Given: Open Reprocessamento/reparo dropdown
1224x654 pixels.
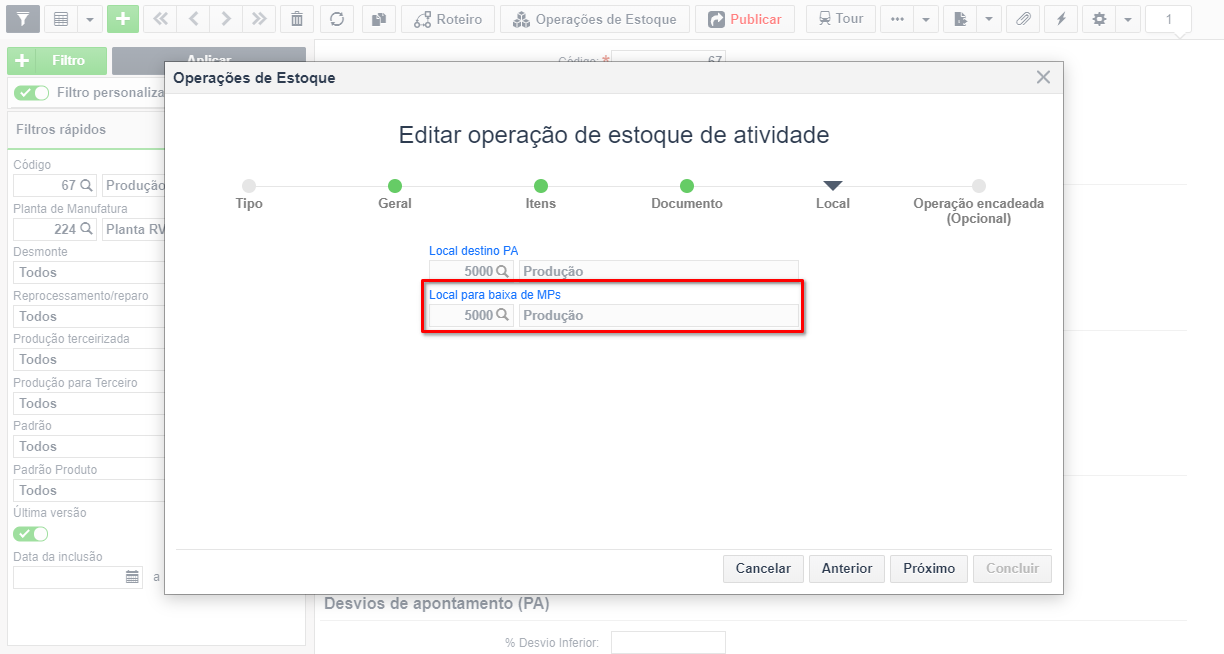Looking at the screenshot, I should coord(88,316).
